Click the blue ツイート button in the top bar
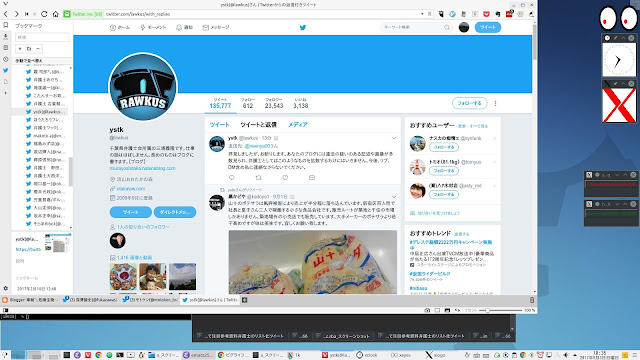Viewport: 640px width, 360px height. [488, 27]
